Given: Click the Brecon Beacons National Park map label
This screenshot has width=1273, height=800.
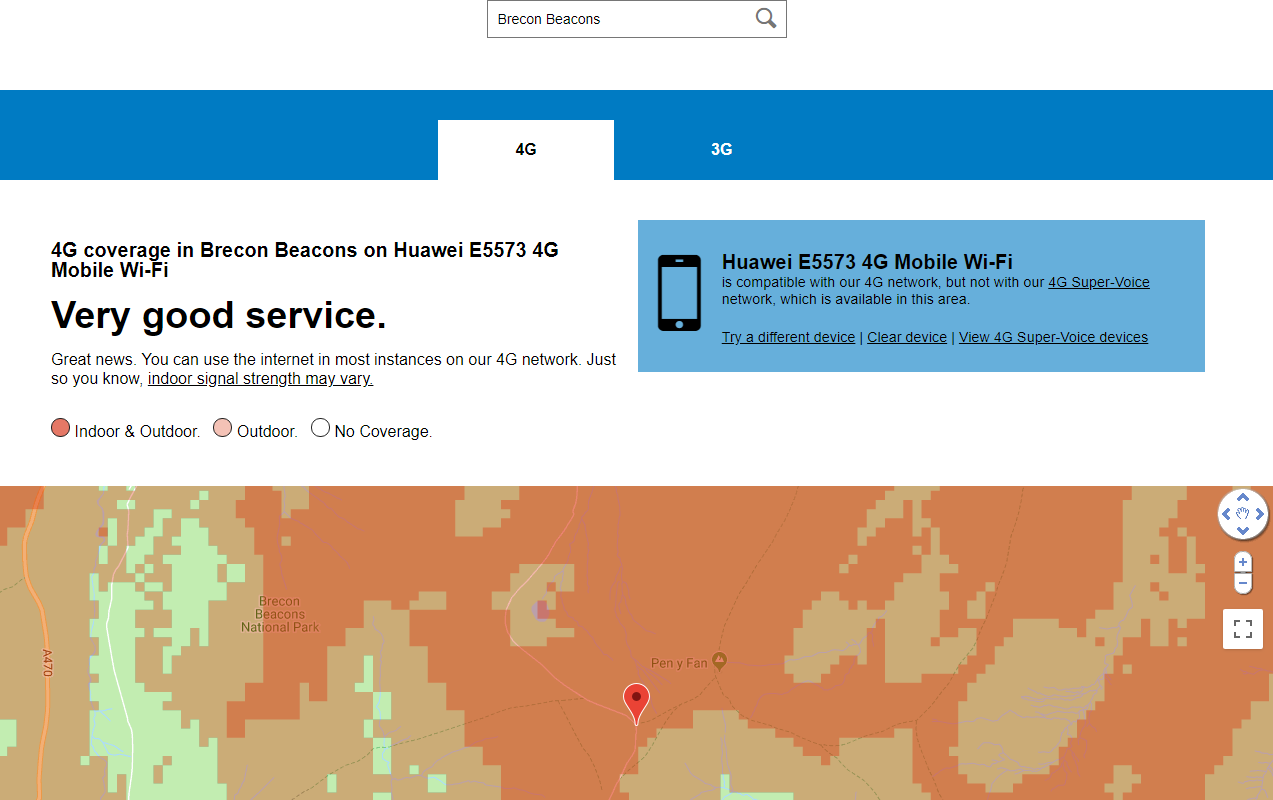Looking at the screenshot, I should [280, 615].
